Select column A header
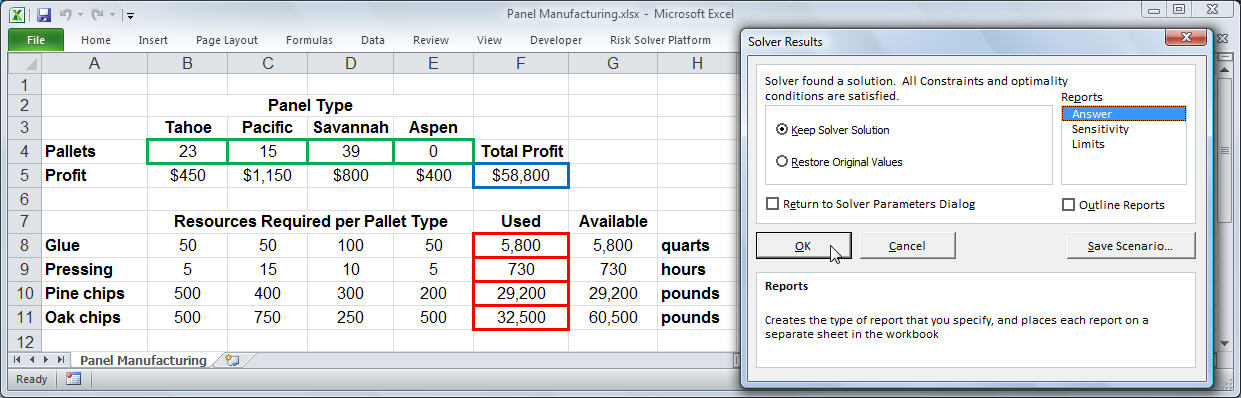Image resolution: width=1241 pixels, height=398 pixels. tap(95, 63)
